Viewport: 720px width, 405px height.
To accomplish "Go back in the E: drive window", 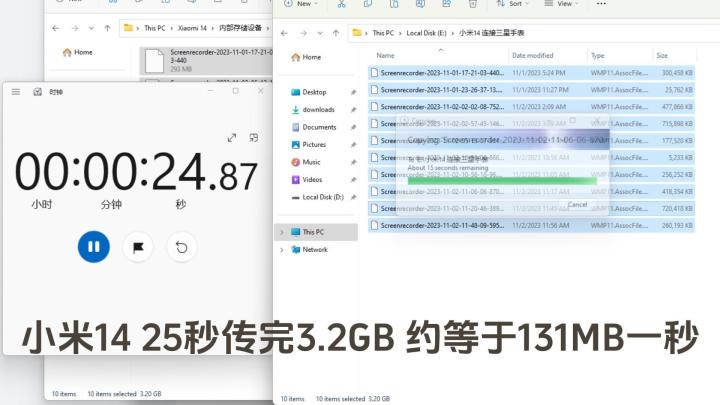I will point(284,33).
